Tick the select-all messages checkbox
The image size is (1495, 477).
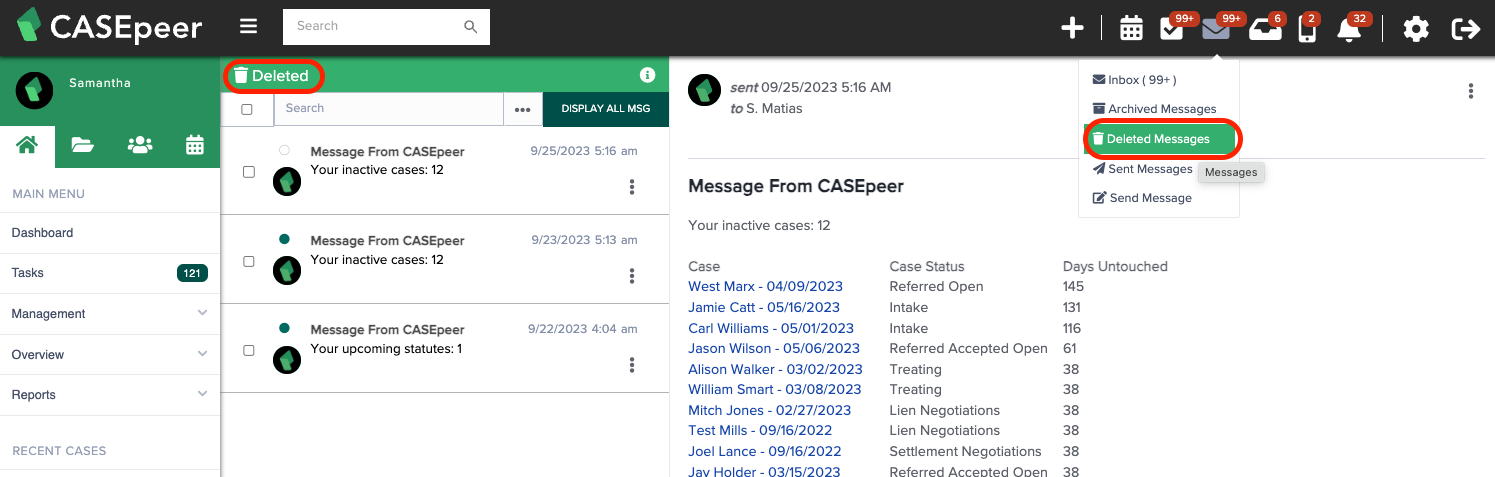click(x=247, y=109)
